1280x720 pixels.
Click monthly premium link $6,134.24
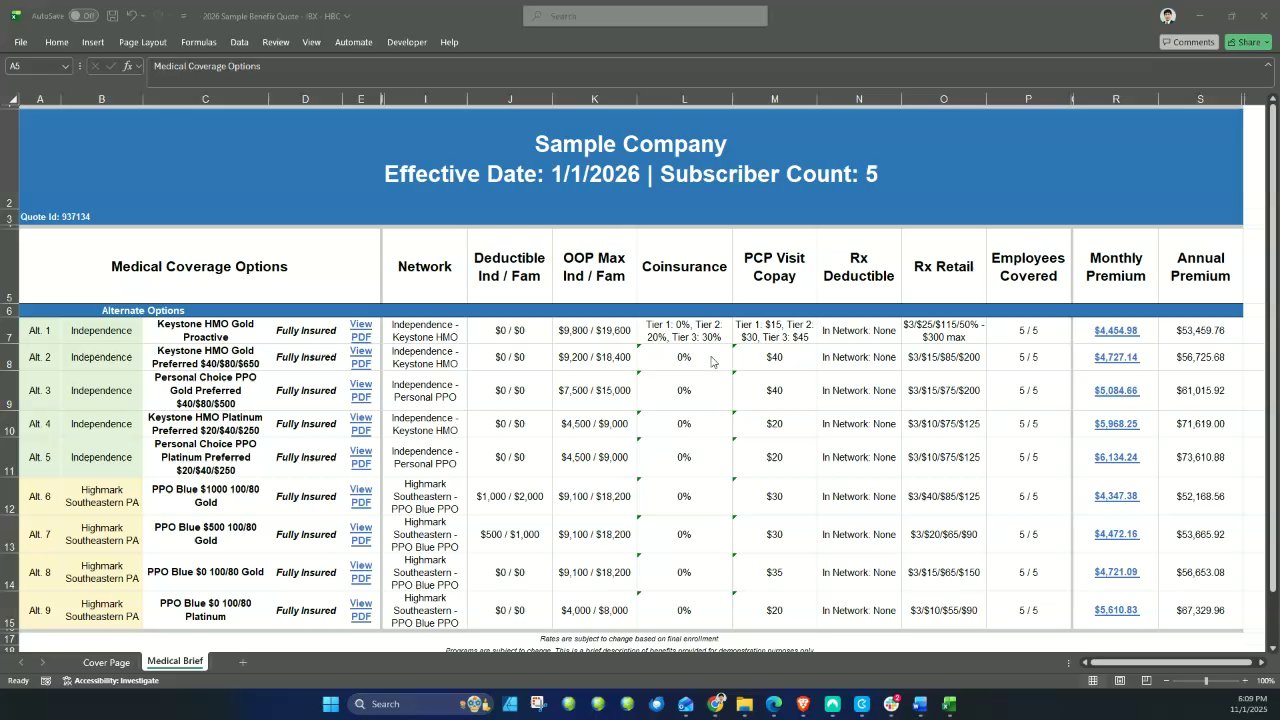coord(1116,457)
